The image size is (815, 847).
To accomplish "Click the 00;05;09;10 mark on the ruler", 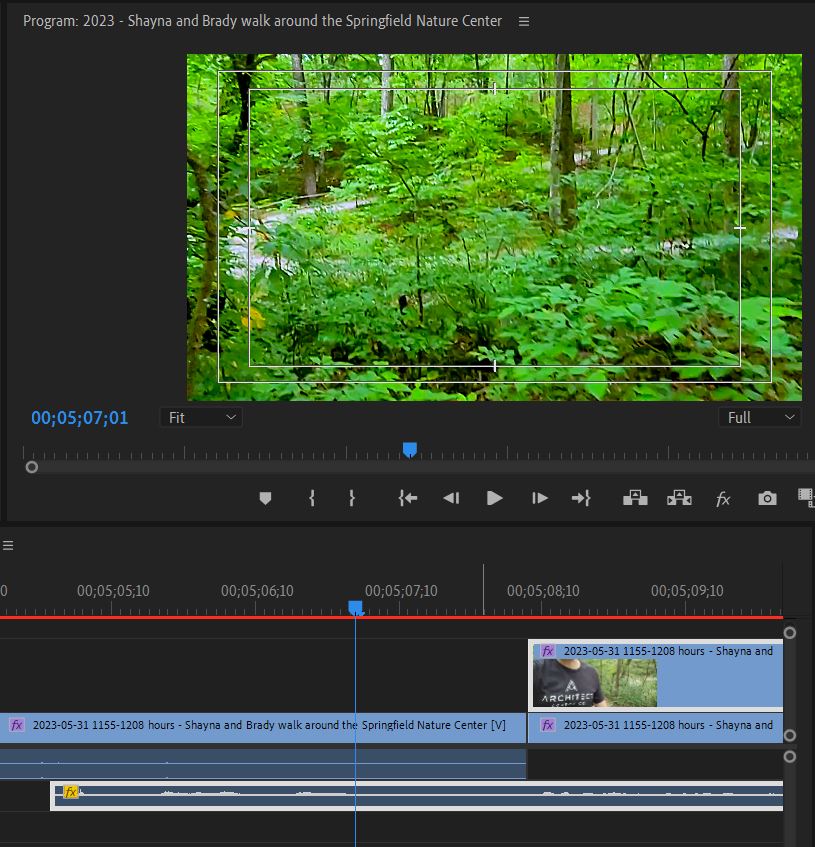I will coord(687,591).
